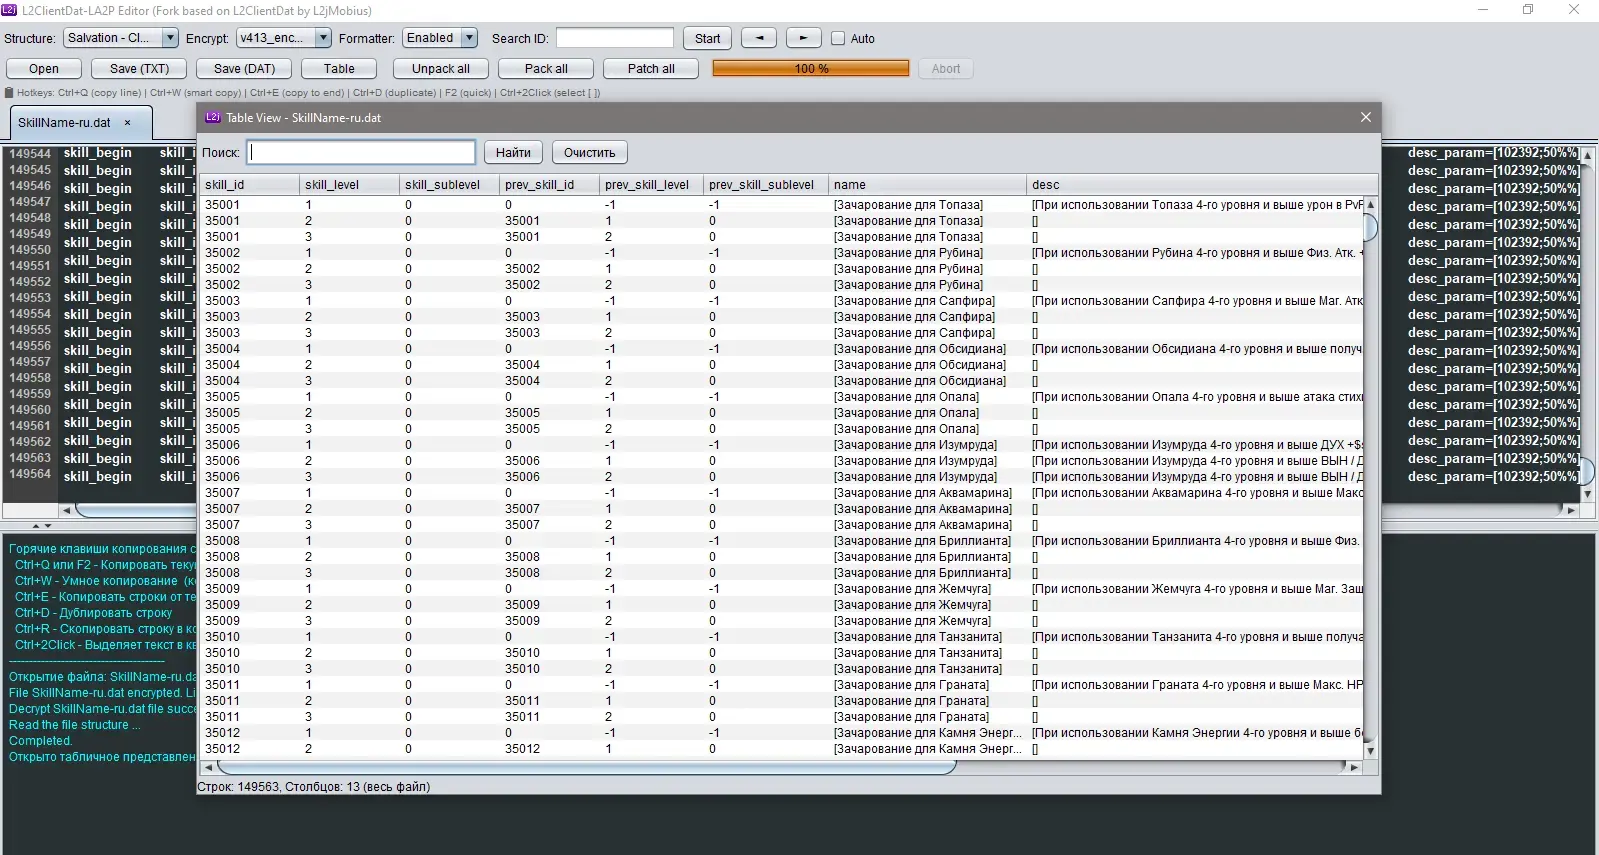This screenshot has width=1599, height=855.
Task: Focus the Поиск search field
Action: [x=361, y=152]
